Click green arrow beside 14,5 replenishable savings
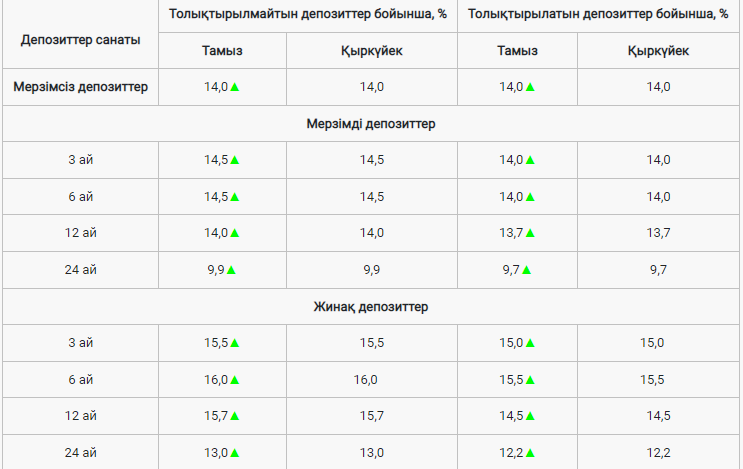 530,416
